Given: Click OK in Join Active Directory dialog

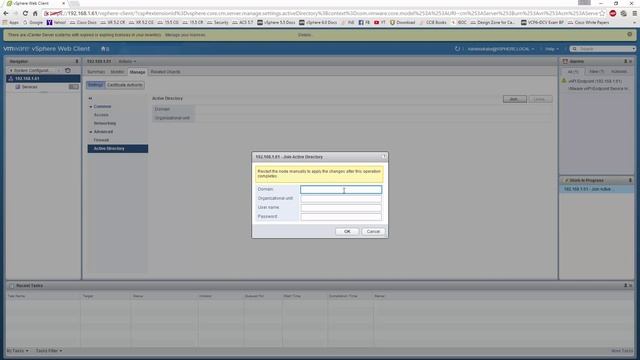Looking at the screenshot, I should click(x=347, y=231).
